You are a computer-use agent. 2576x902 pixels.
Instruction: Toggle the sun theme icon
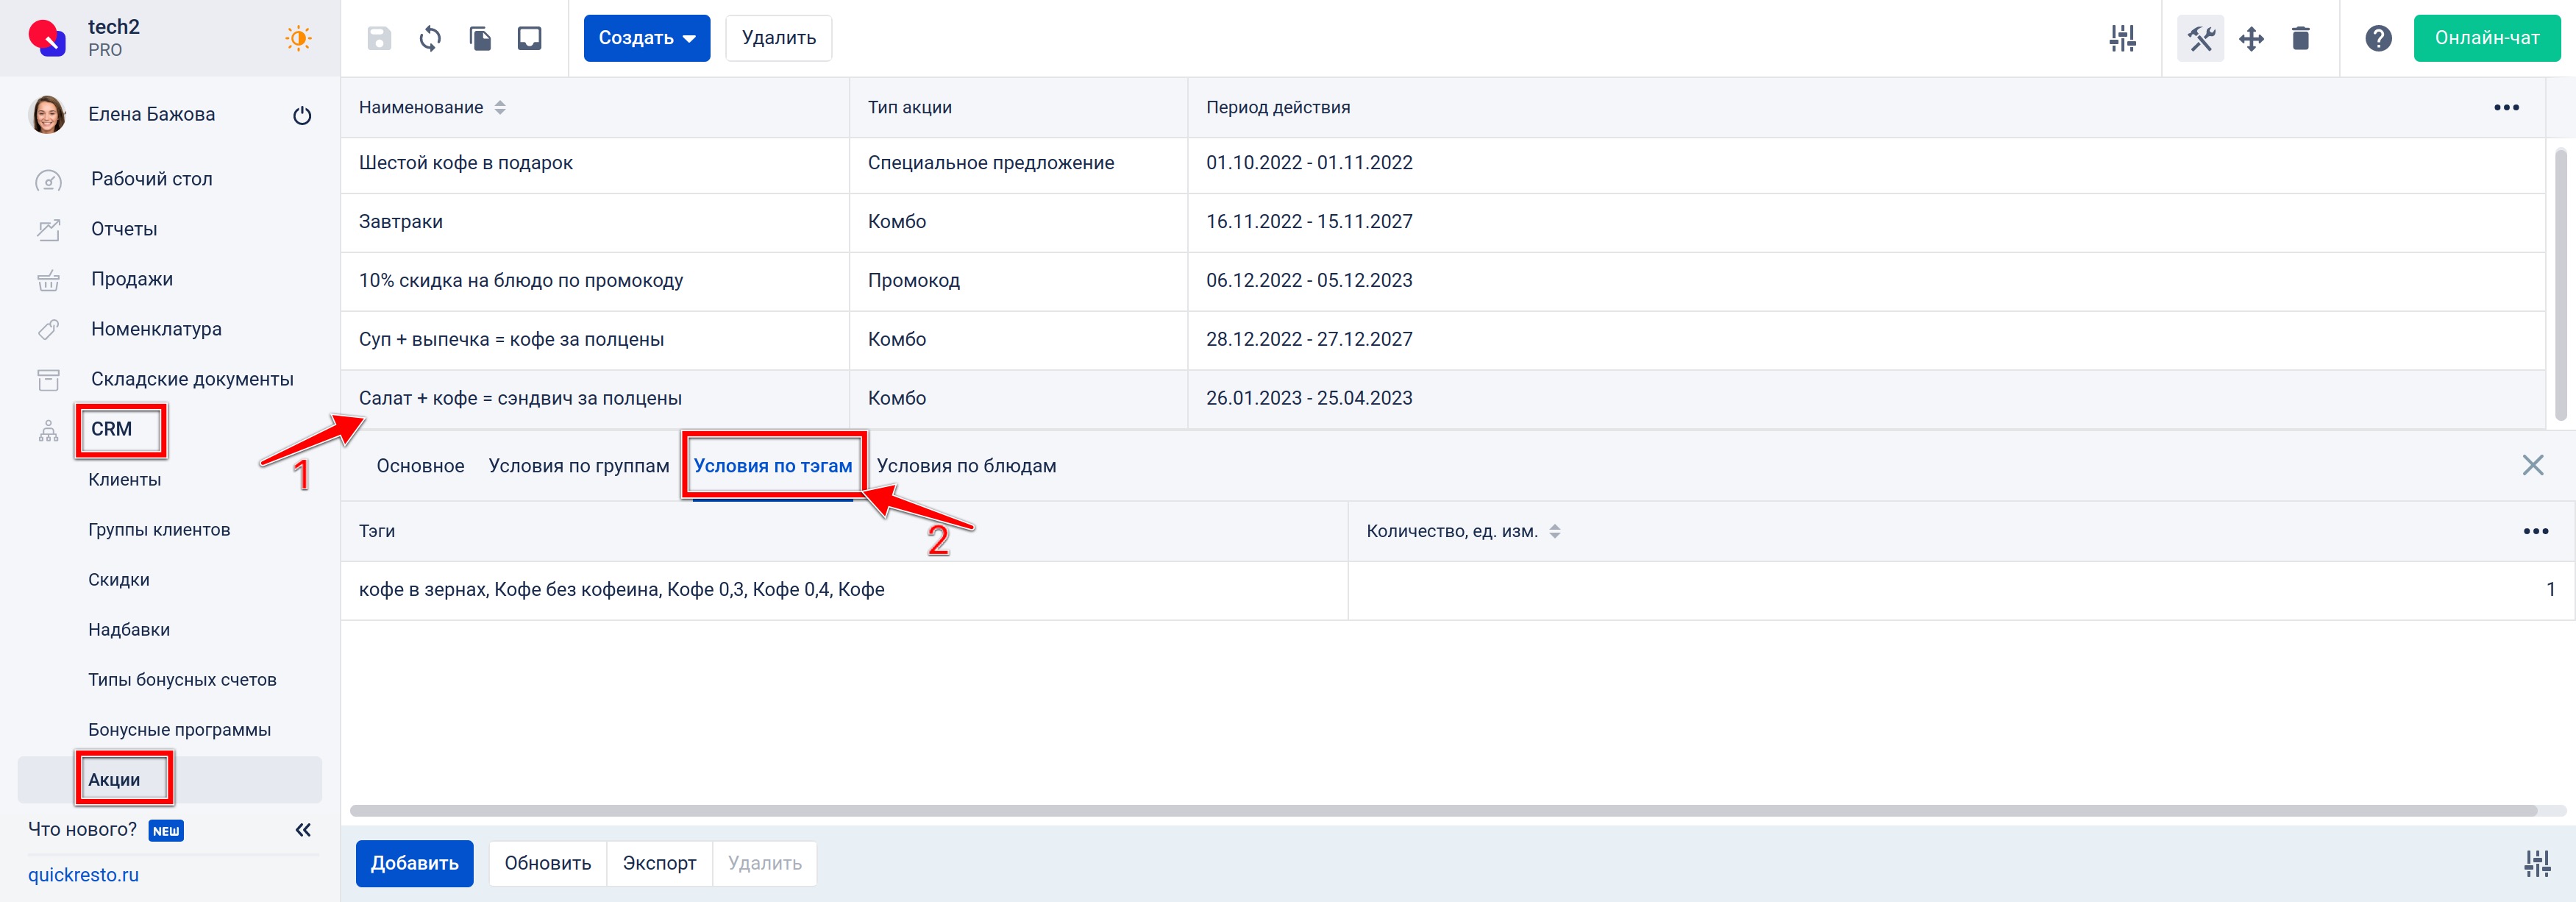[x=298, y=38]
